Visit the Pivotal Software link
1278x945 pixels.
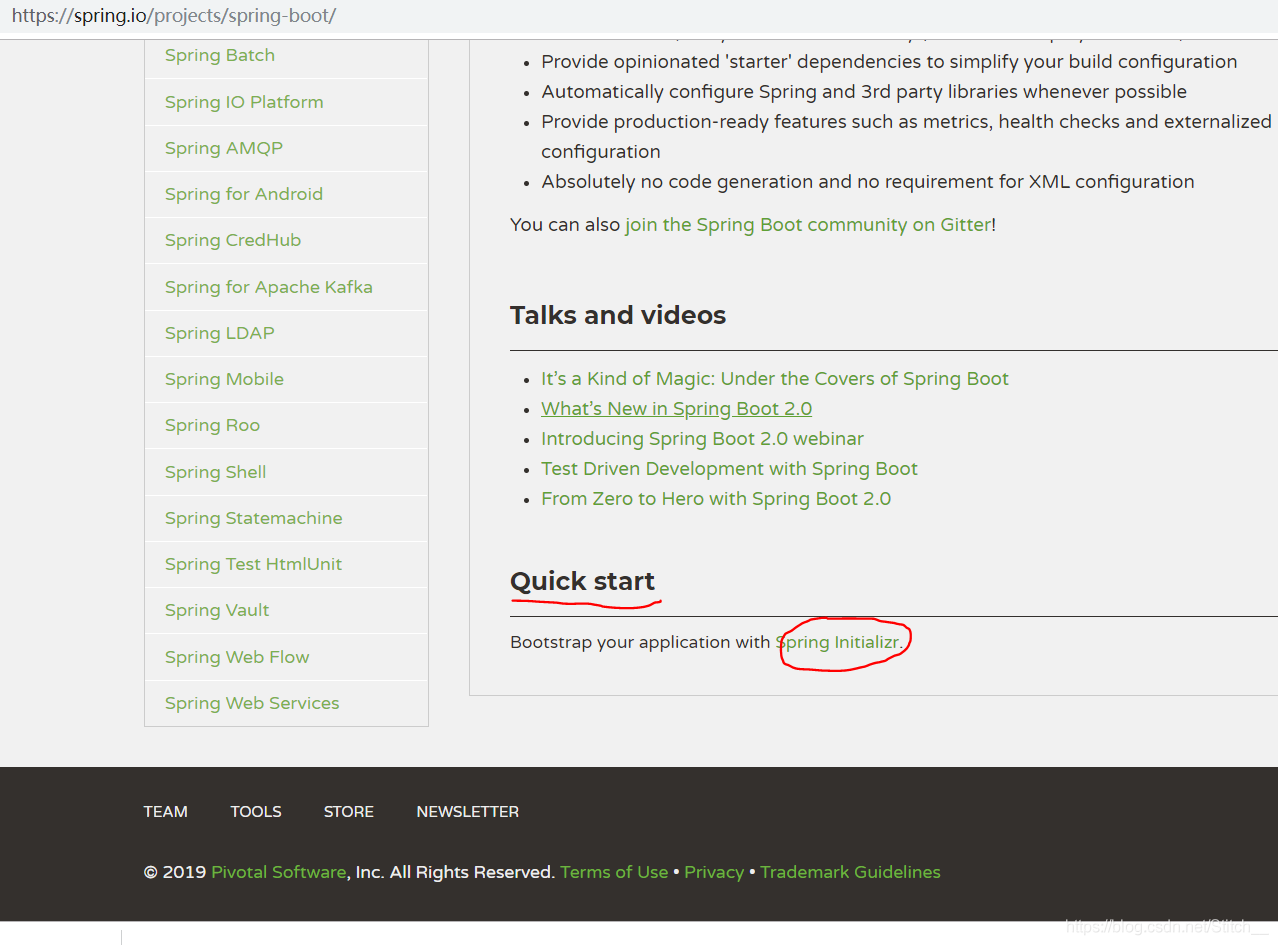[279, 872]
